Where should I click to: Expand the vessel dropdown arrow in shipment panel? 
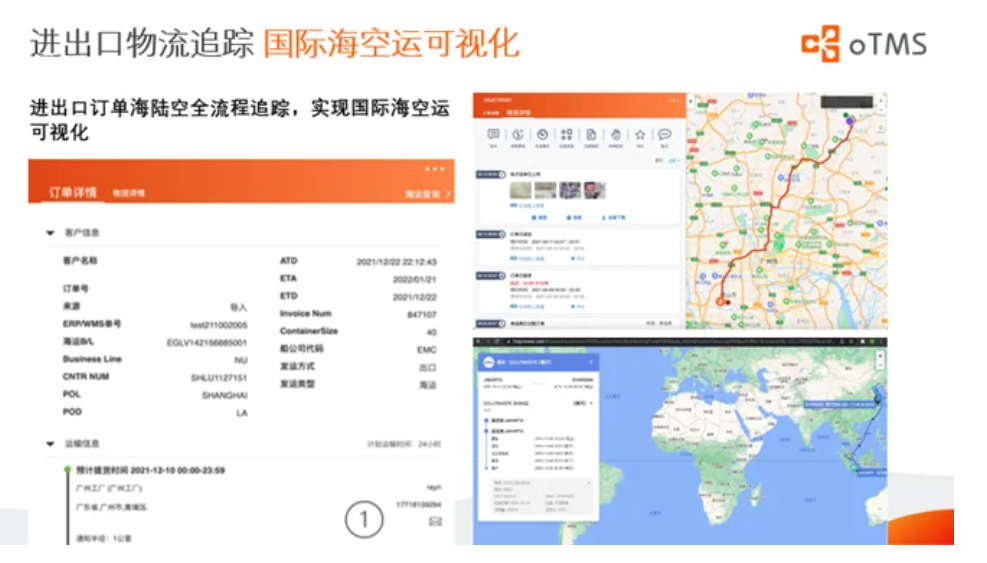(592, 402)
